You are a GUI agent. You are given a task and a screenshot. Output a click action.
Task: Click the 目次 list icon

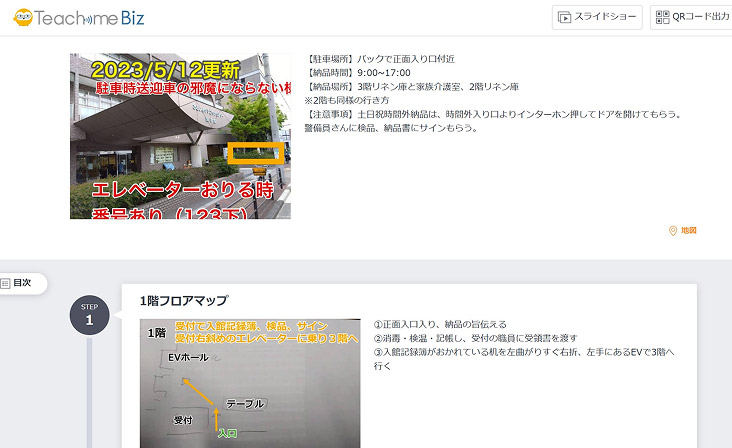click(x=6, y=283)
